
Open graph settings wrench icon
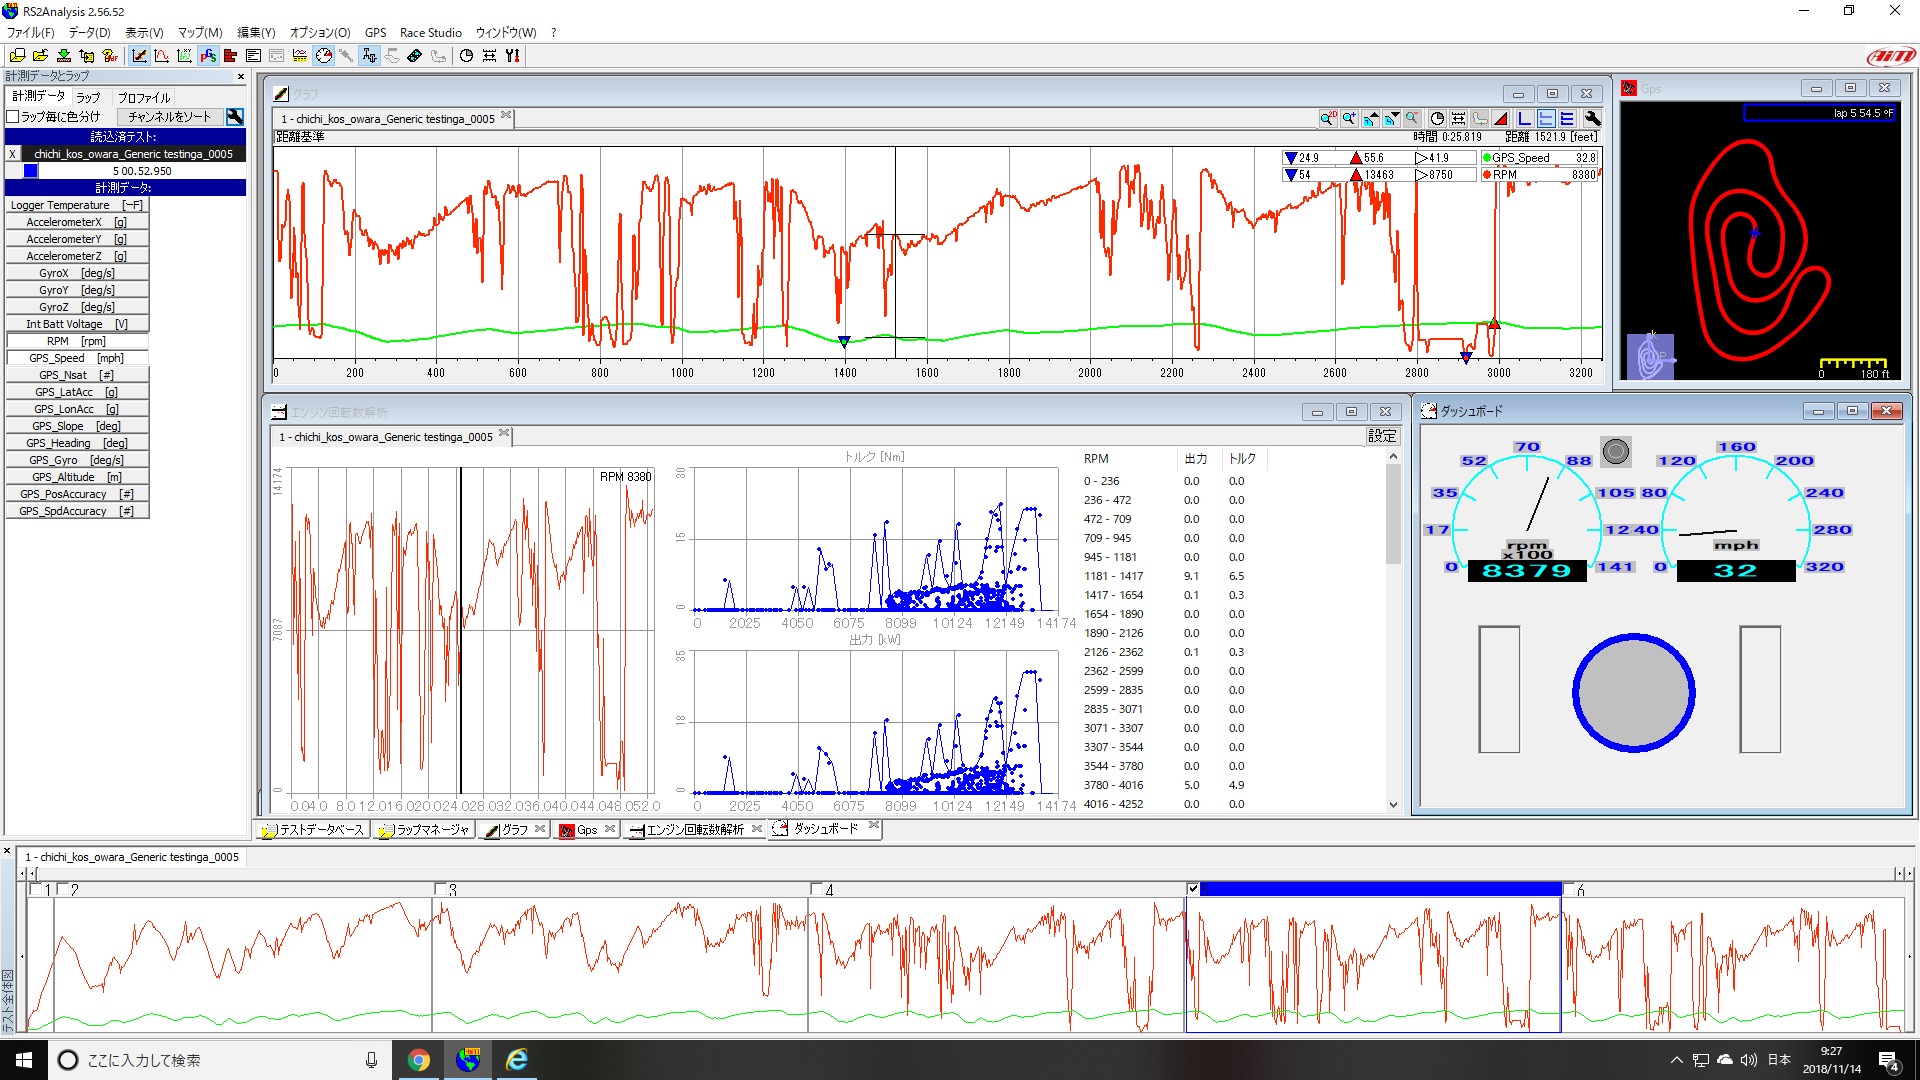tap(1593, 118)
